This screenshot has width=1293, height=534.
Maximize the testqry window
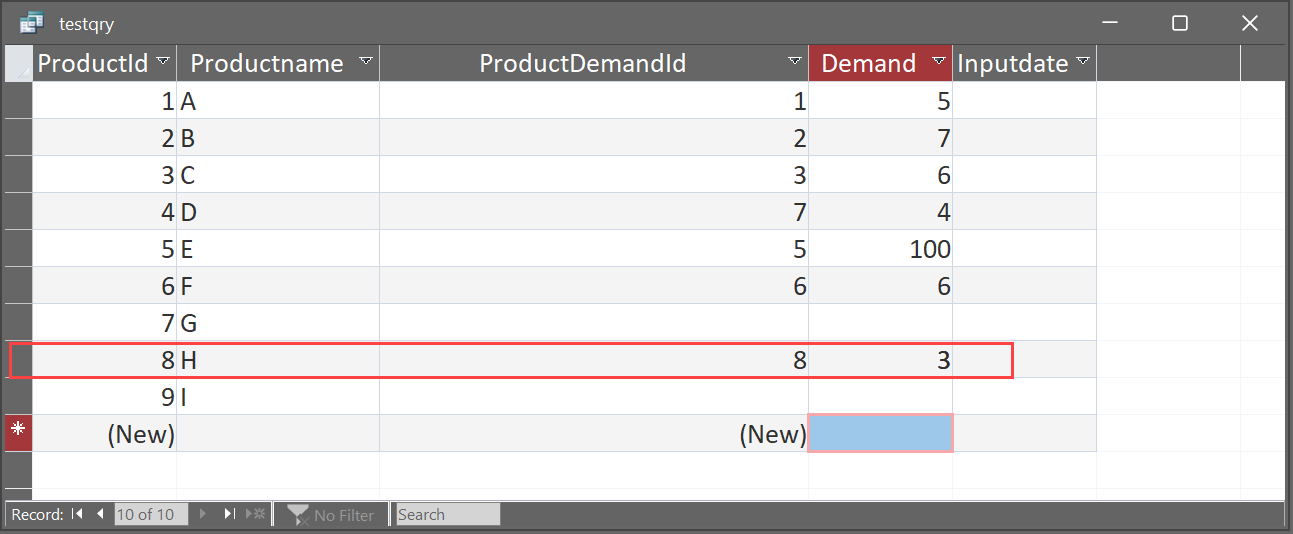[x=1180, y=23]
